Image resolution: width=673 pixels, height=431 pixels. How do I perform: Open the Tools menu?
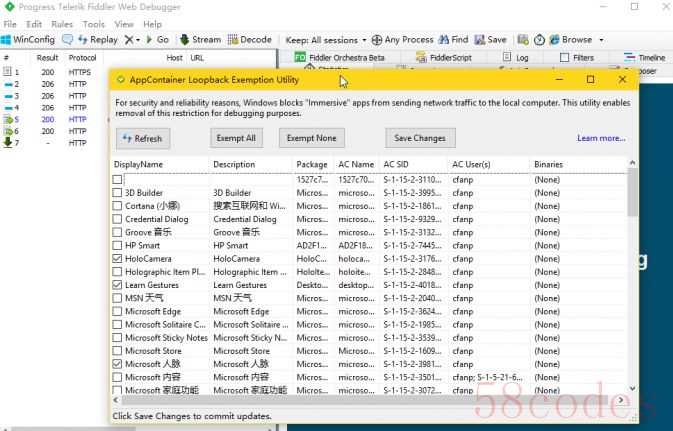click(94, 24)
